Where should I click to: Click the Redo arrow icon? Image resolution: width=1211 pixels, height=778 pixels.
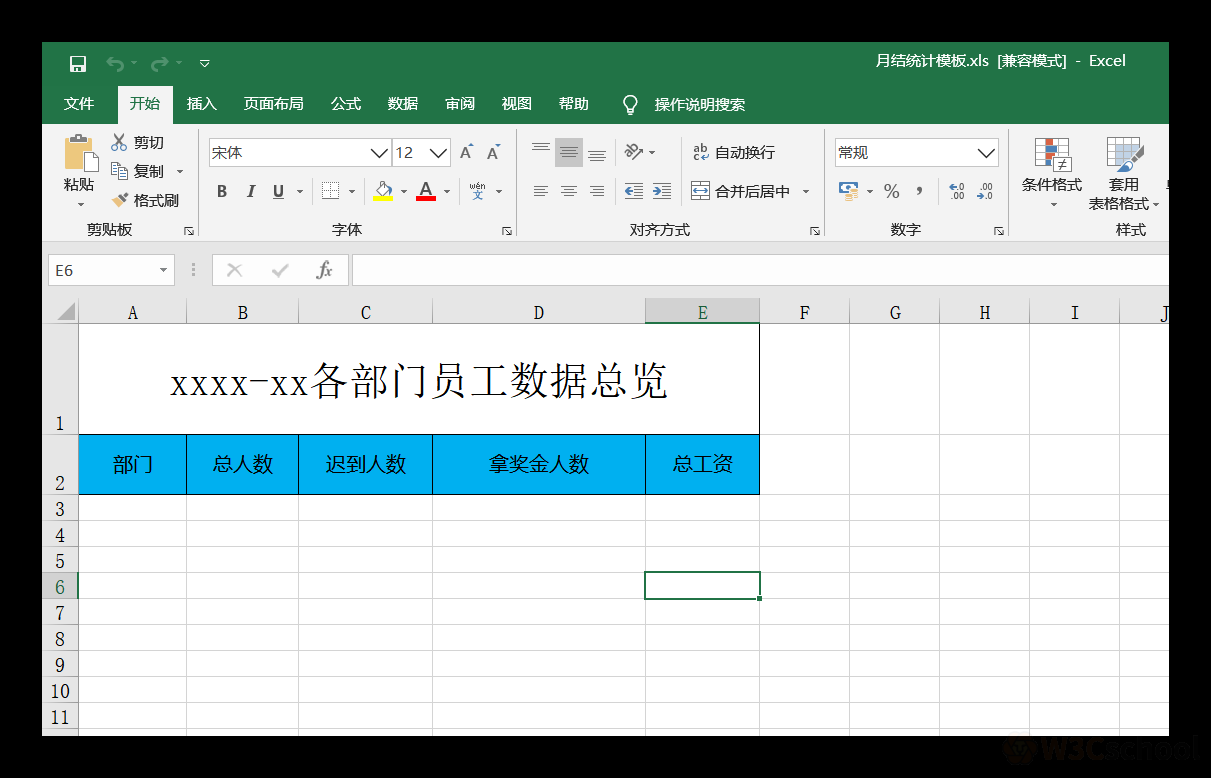click(x=159, y=64)
